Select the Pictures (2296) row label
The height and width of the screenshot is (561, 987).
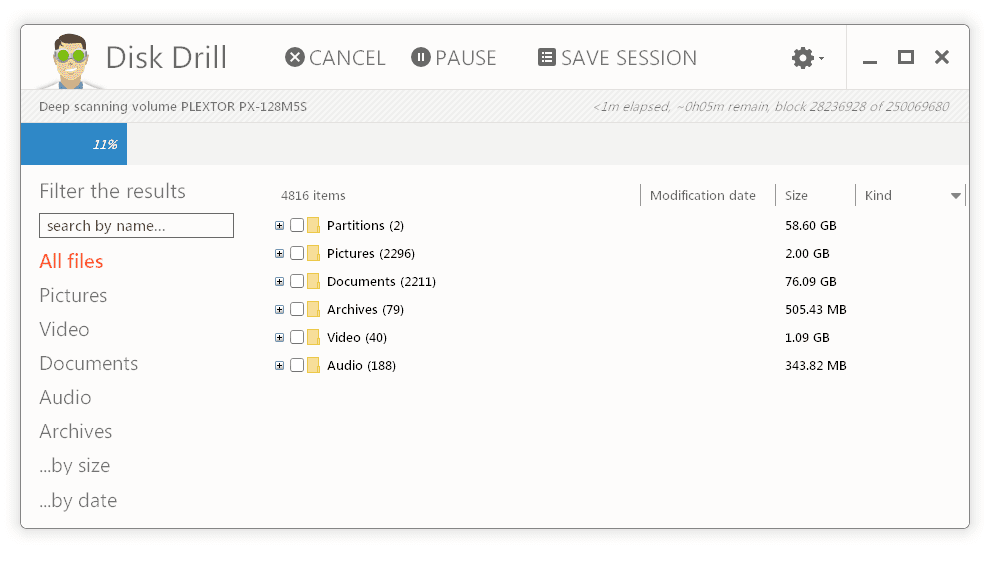click(371, 253)
